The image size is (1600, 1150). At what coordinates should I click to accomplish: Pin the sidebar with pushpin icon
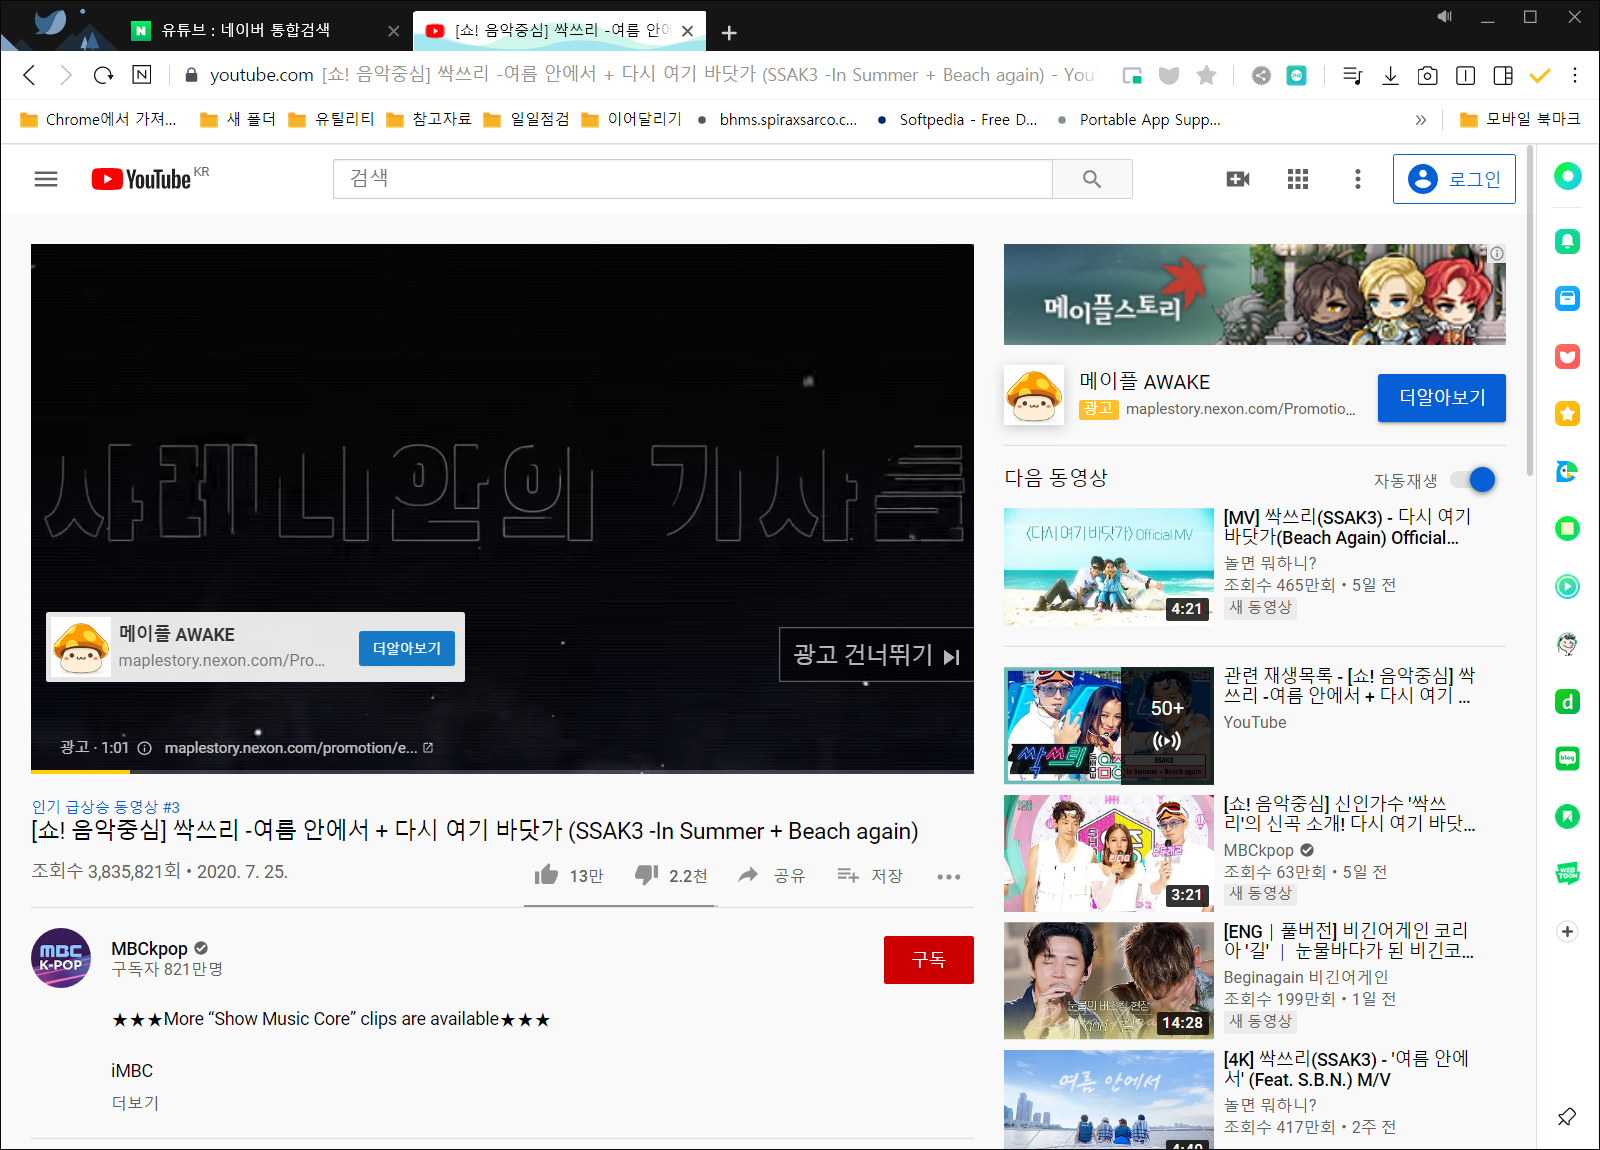tap(1567, 1116)
